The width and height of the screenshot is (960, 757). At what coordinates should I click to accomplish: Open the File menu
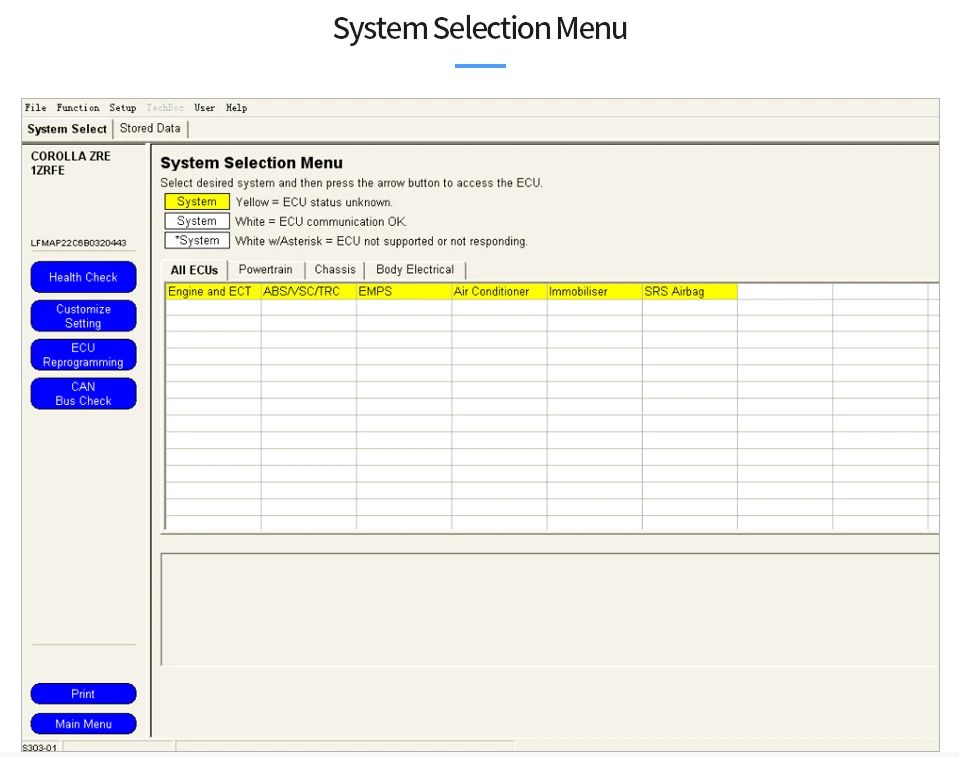coord(36,108)
